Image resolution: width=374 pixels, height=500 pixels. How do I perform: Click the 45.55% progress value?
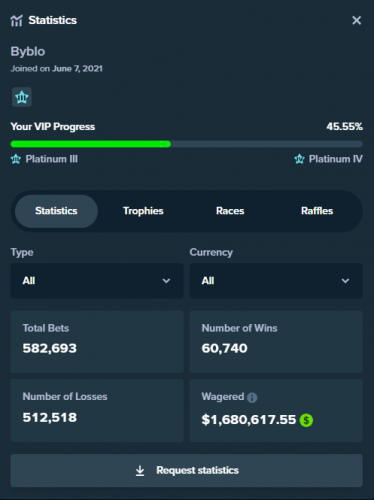pyautogui.click(x=344, y=127)
